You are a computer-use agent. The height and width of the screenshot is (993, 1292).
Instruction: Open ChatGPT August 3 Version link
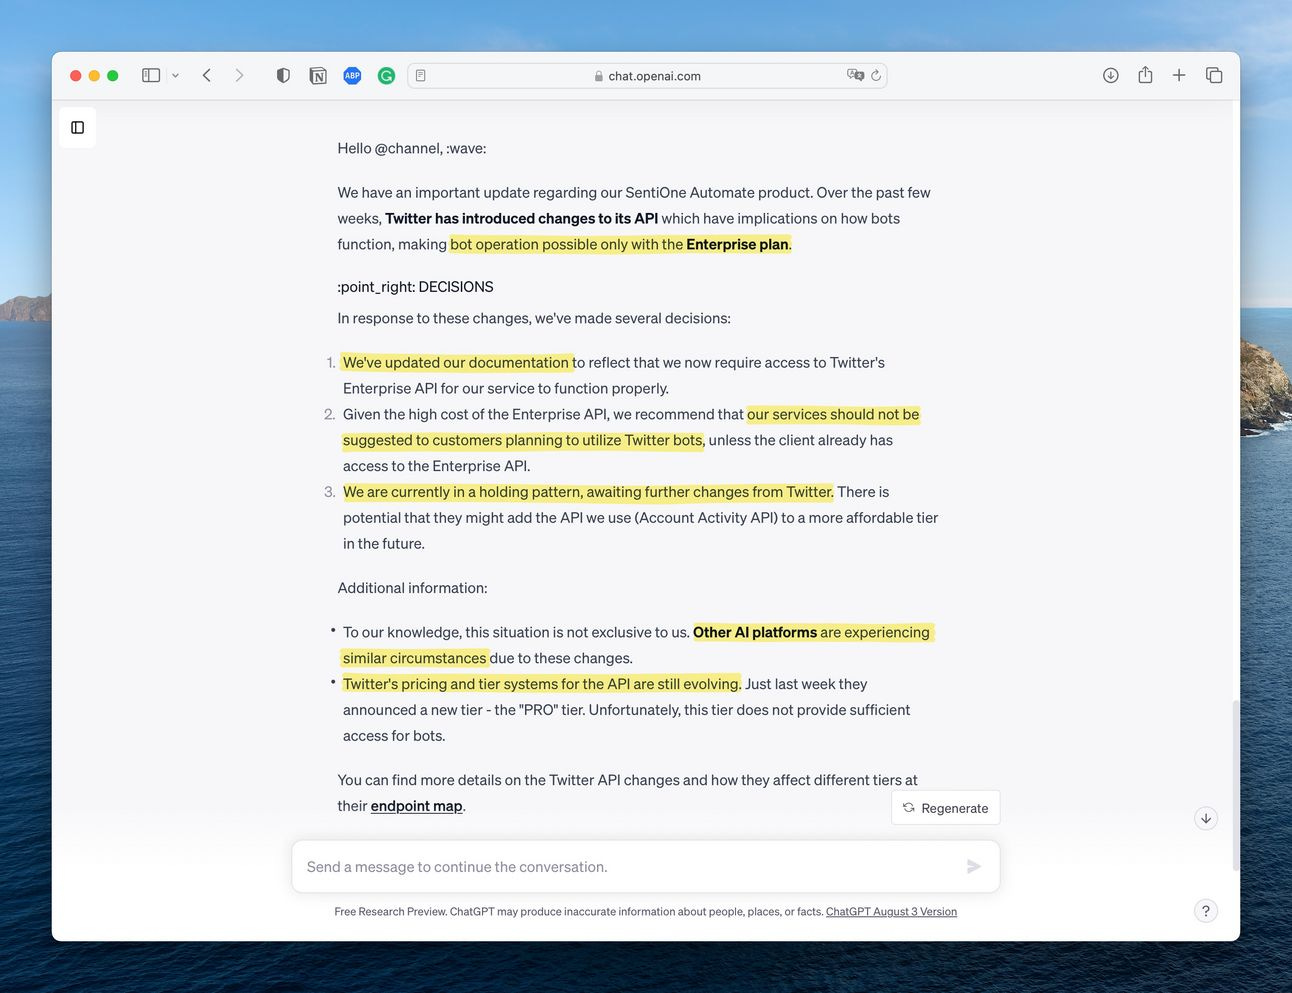coord(891,912)
